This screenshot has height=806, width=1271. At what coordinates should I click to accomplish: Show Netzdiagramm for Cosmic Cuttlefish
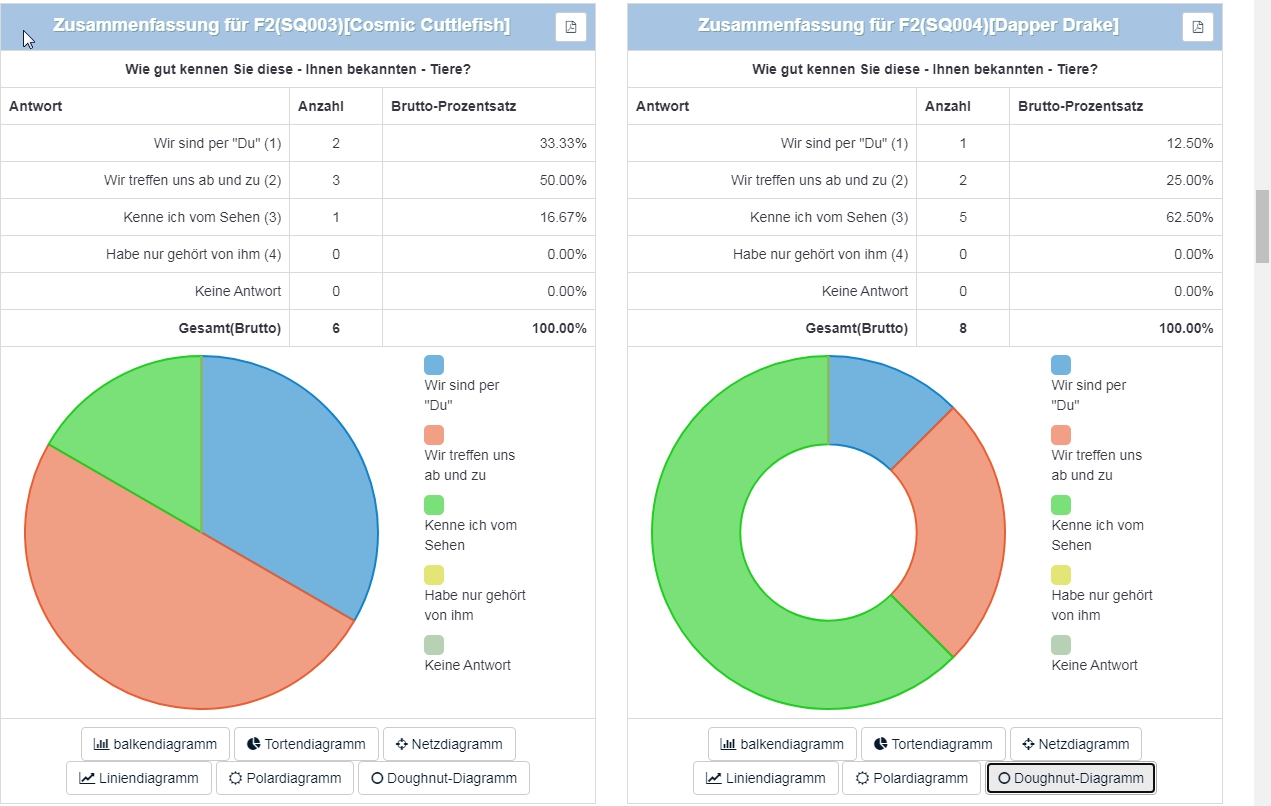(449, 744)
